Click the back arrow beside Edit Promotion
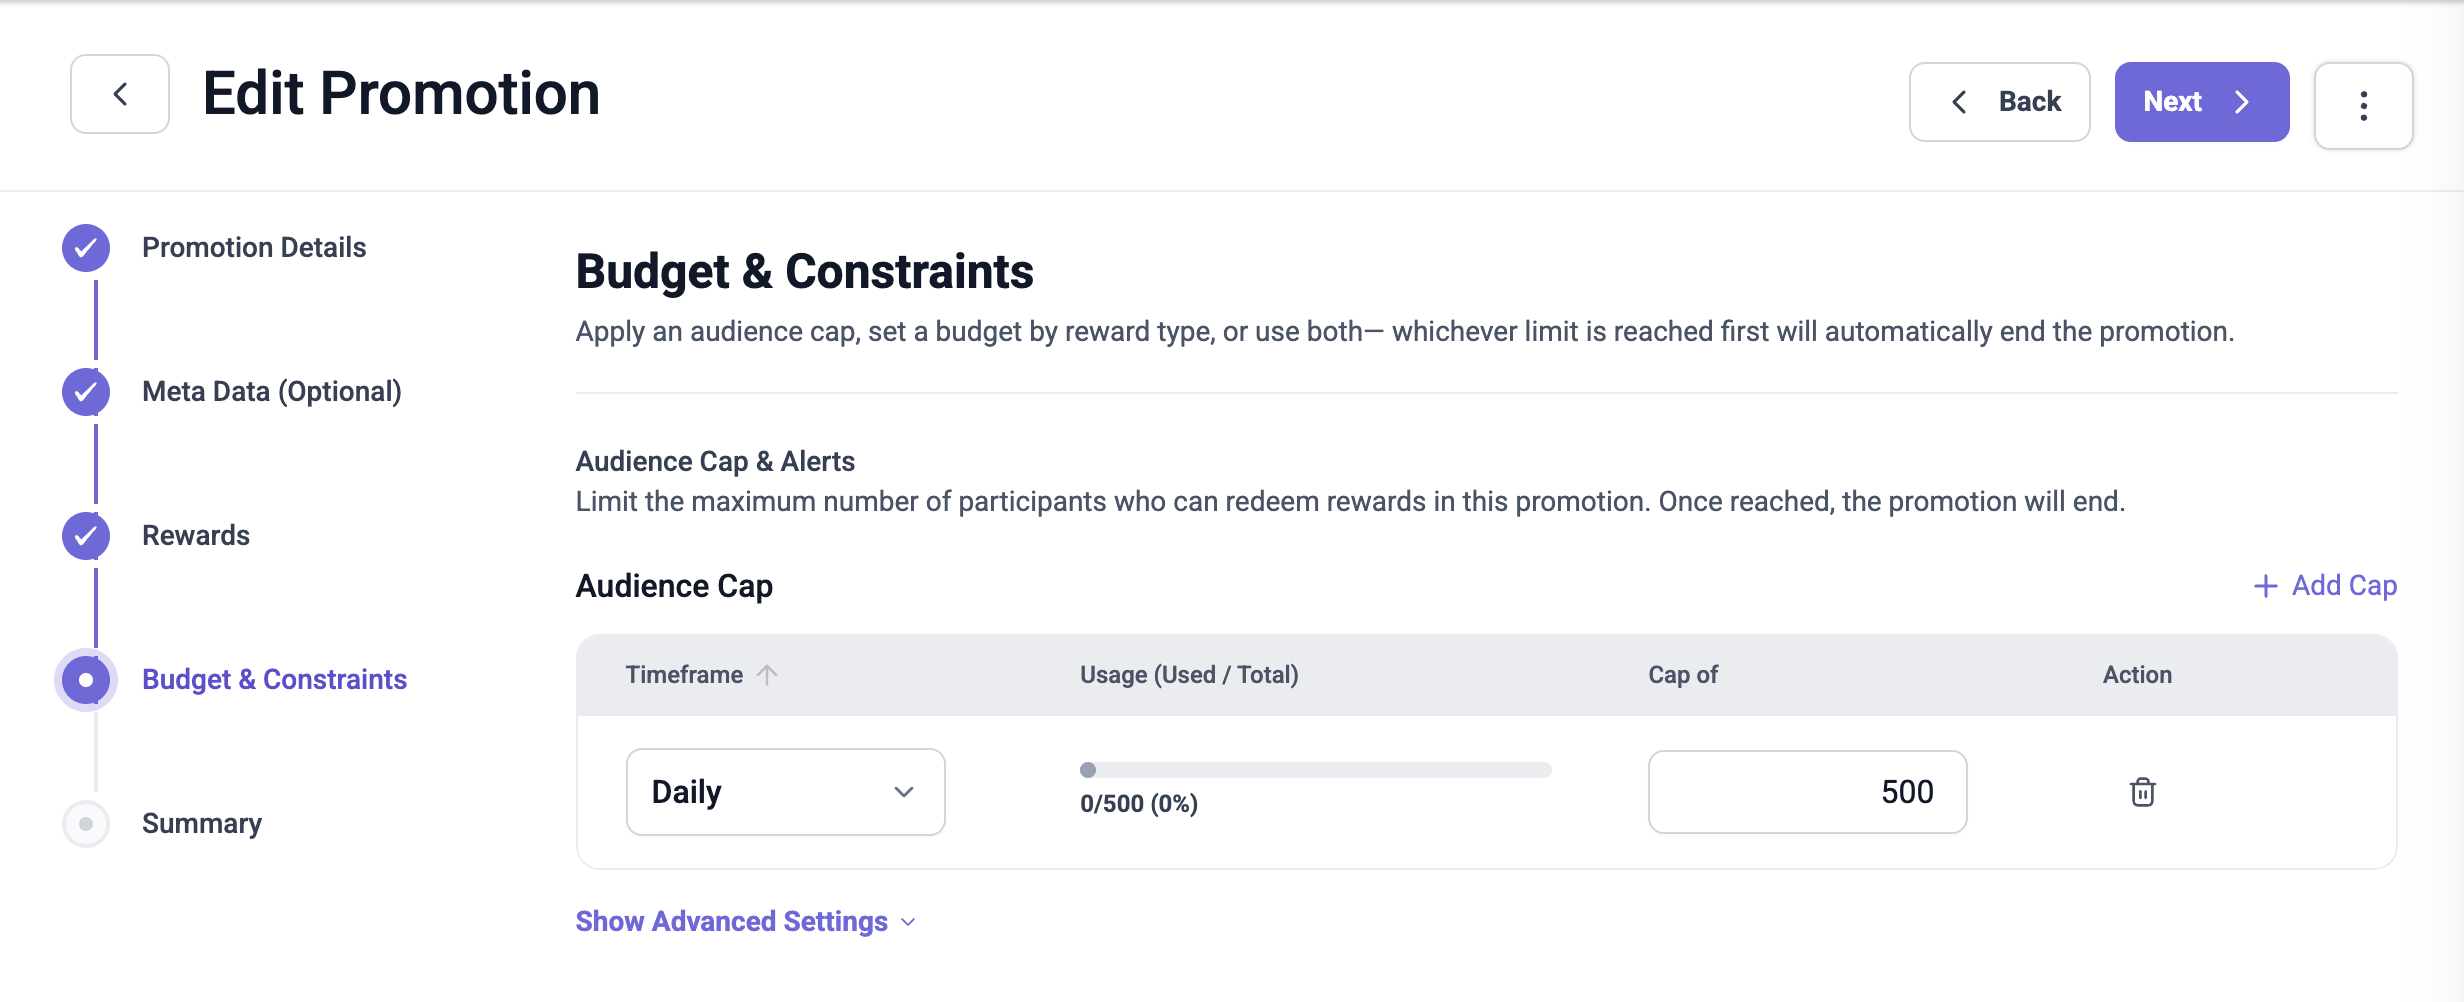The image size is (2464, 1002). (120, 94)
